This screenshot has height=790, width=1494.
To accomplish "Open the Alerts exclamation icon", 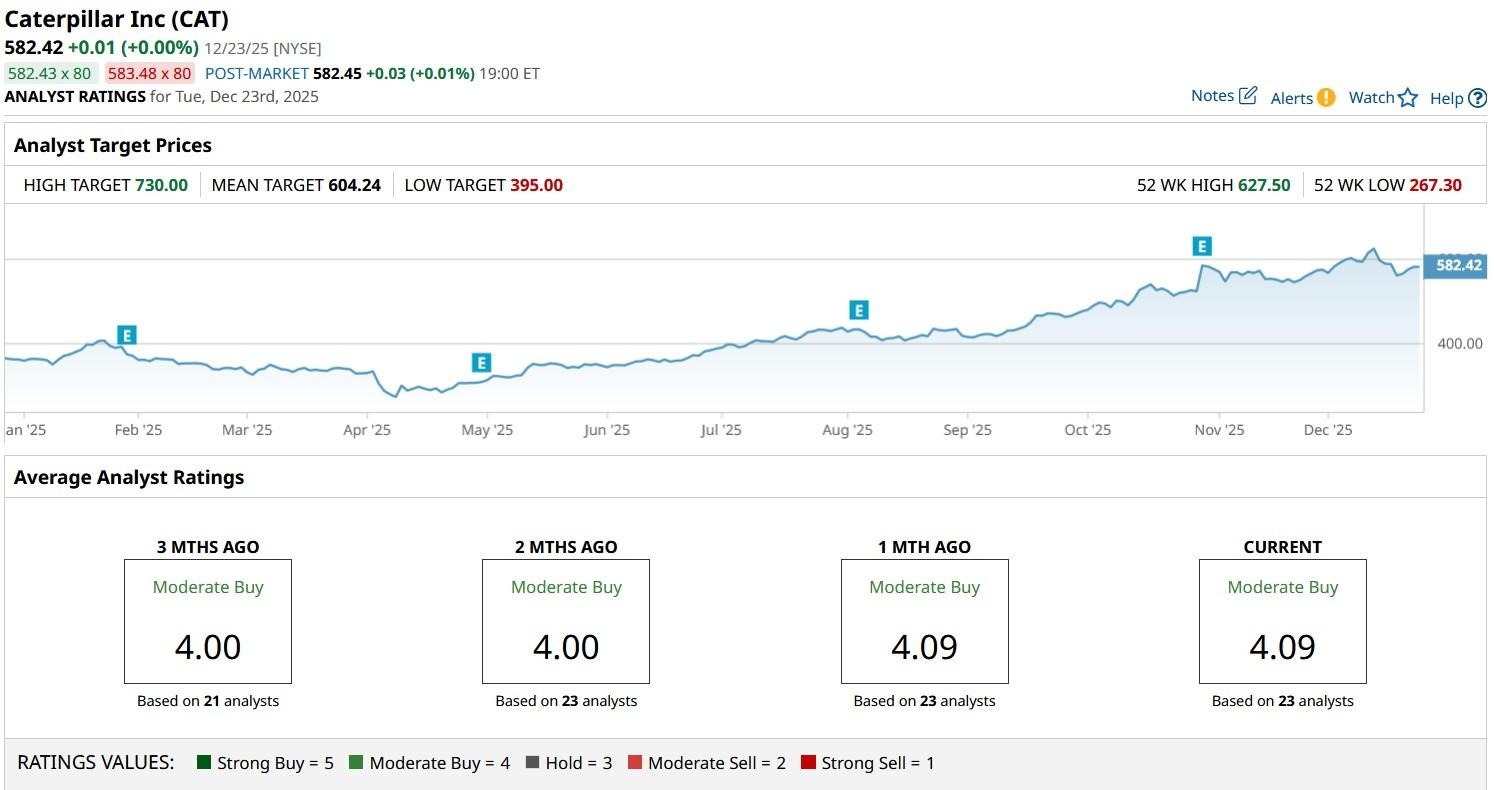I will (1326, 97).
